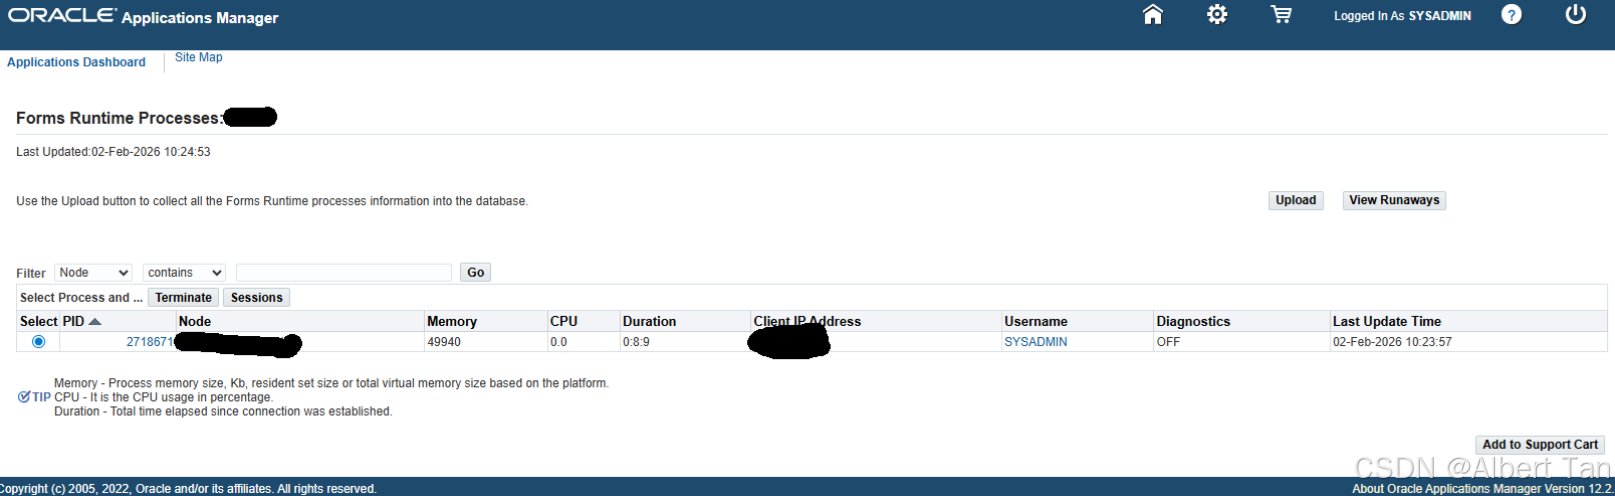Click the Upload button
Screen dimensions: 1615x496
coord(1296,200)
